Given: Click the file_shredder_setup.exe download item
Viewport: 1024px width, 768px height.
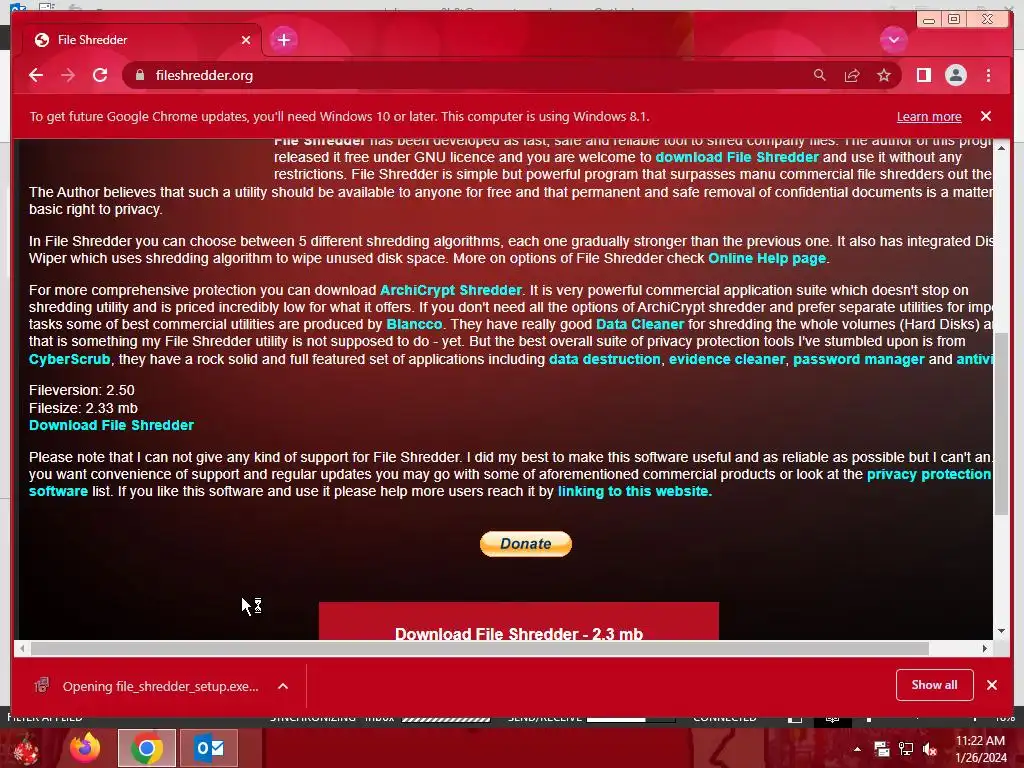Looking at the screenshot, I should 160,686.
